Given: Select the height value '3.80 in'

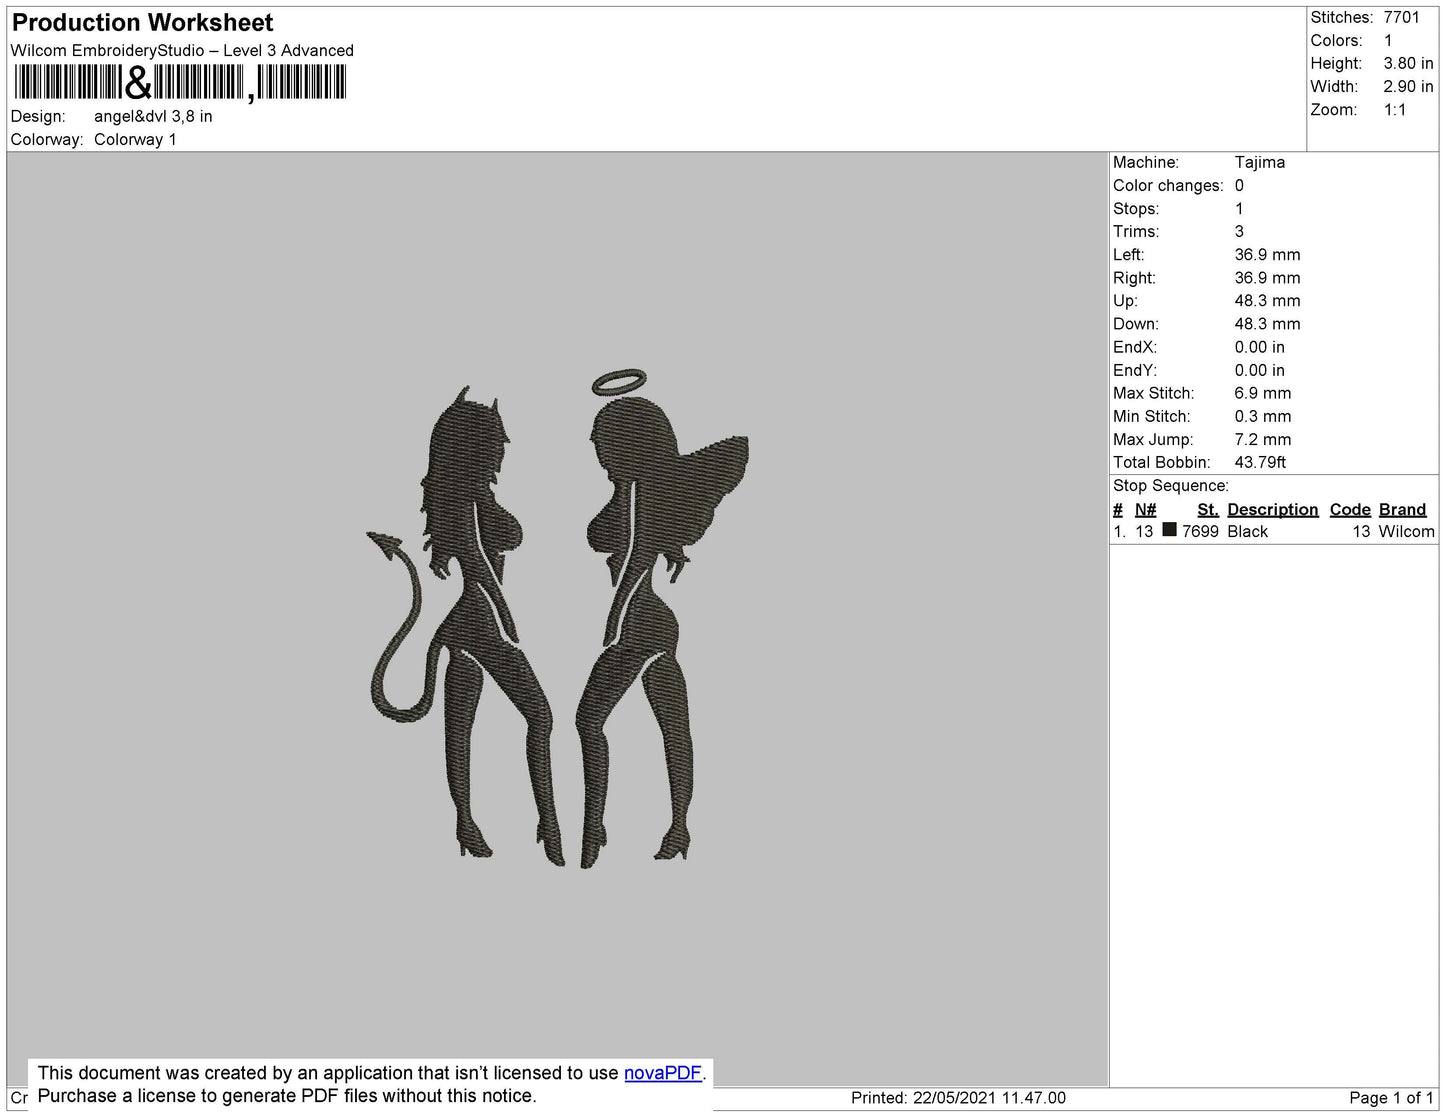Looking at the screenshot, I should (1408, 63).
